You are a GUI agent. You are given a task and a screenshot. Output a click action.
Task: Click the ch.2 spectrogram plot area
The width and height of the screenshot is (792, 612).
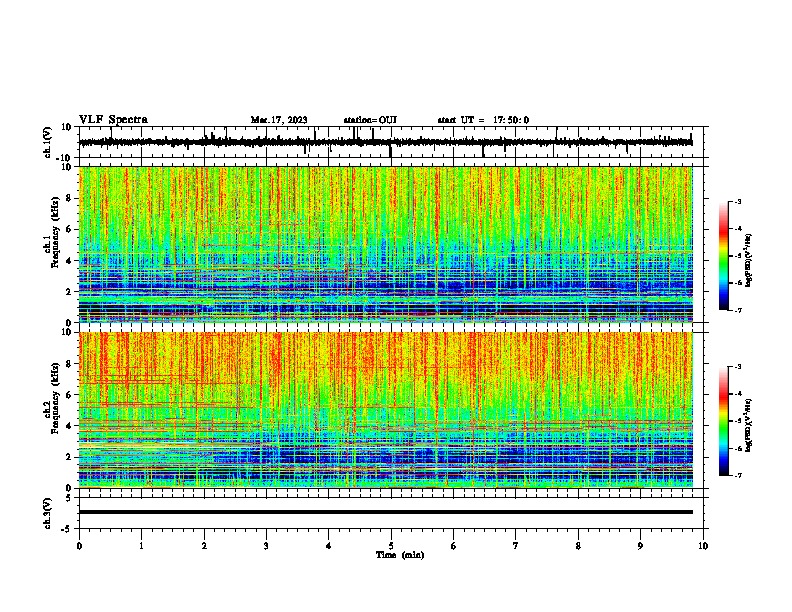coord(385,410)
